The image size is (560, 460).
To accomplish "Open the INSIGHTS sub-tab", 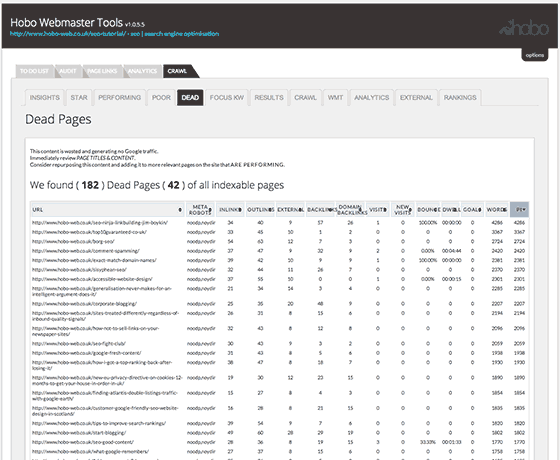I will pyautogui.click(x=45, y=98).
